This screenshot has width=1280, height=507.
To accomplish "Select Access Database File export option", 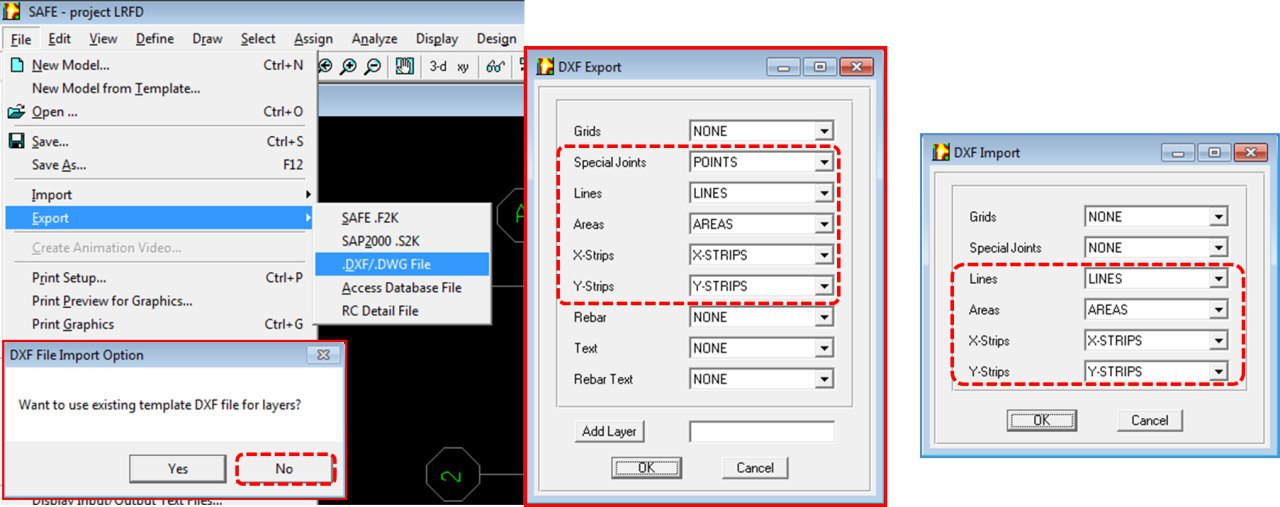I will tap(403, 288).
